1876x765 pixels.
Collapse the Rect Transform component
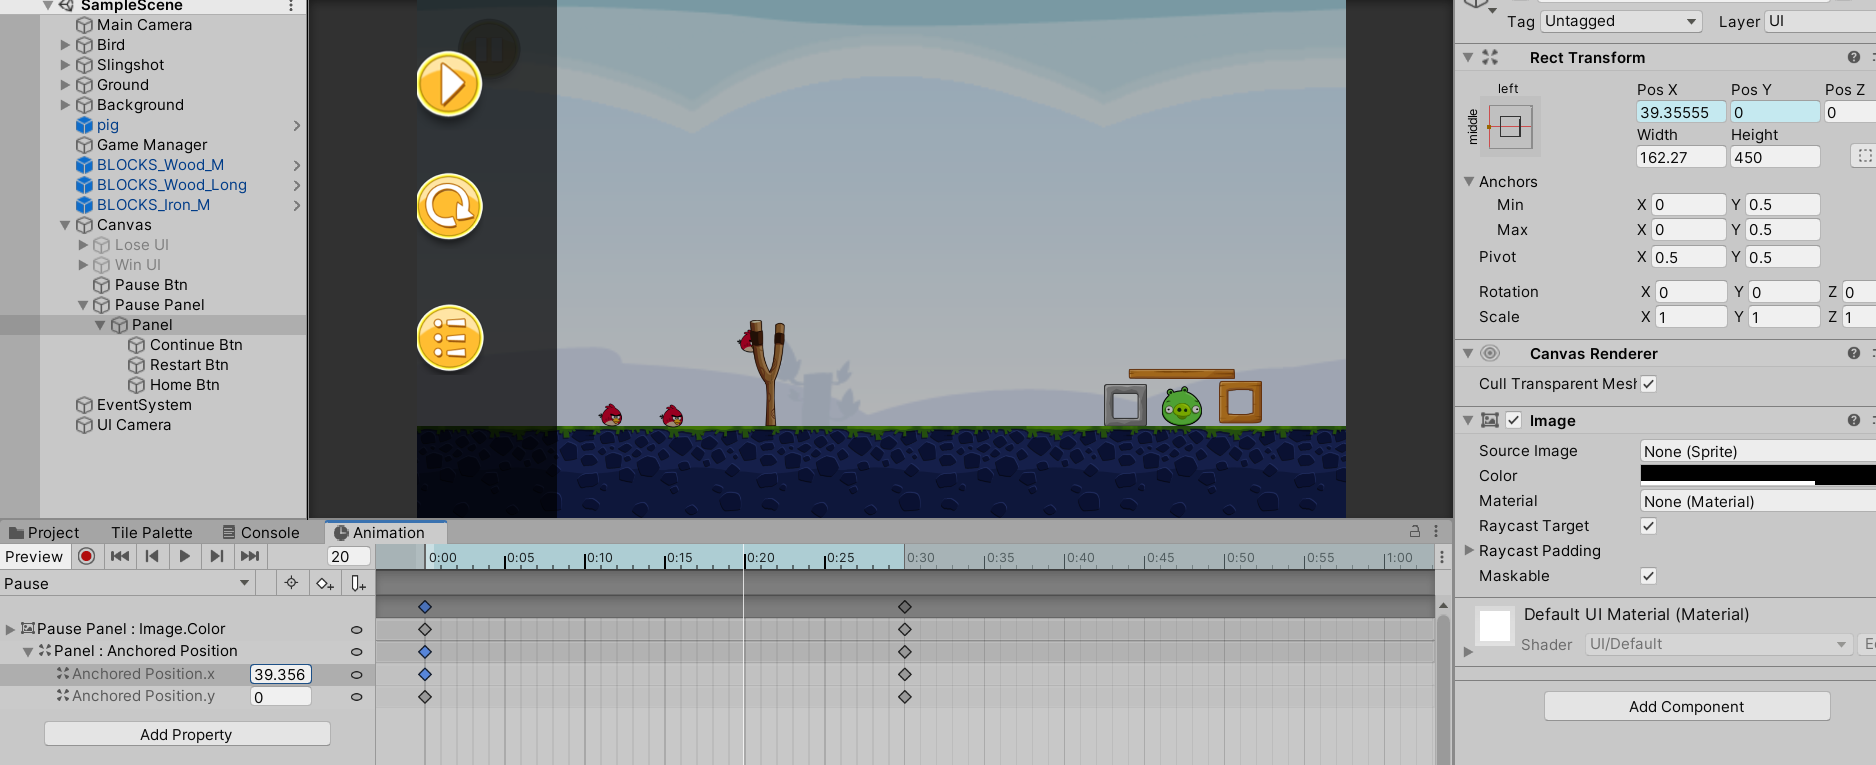tap(1468, 57)
